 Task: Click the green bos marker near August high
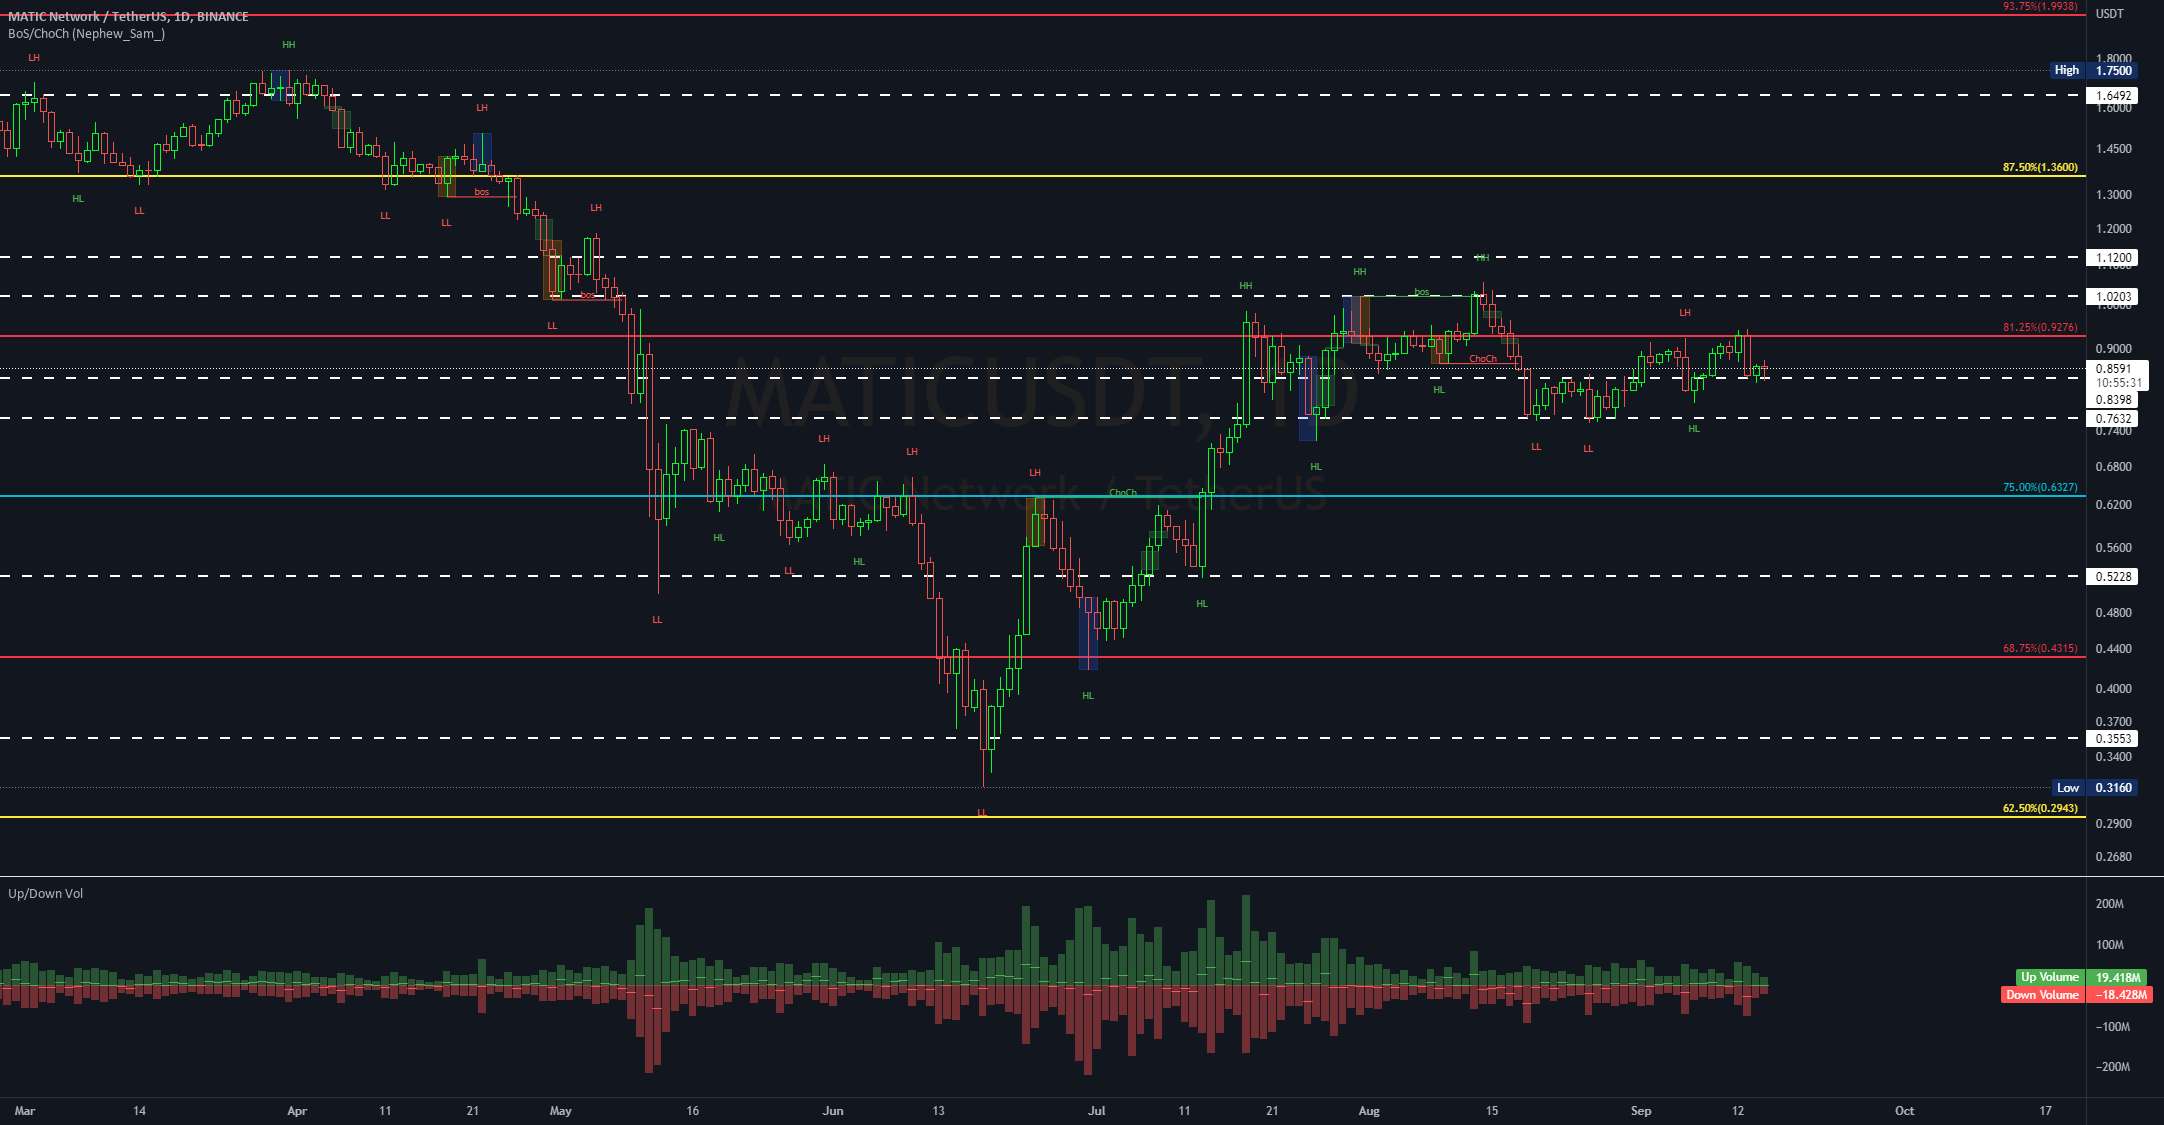[1422, 292]
